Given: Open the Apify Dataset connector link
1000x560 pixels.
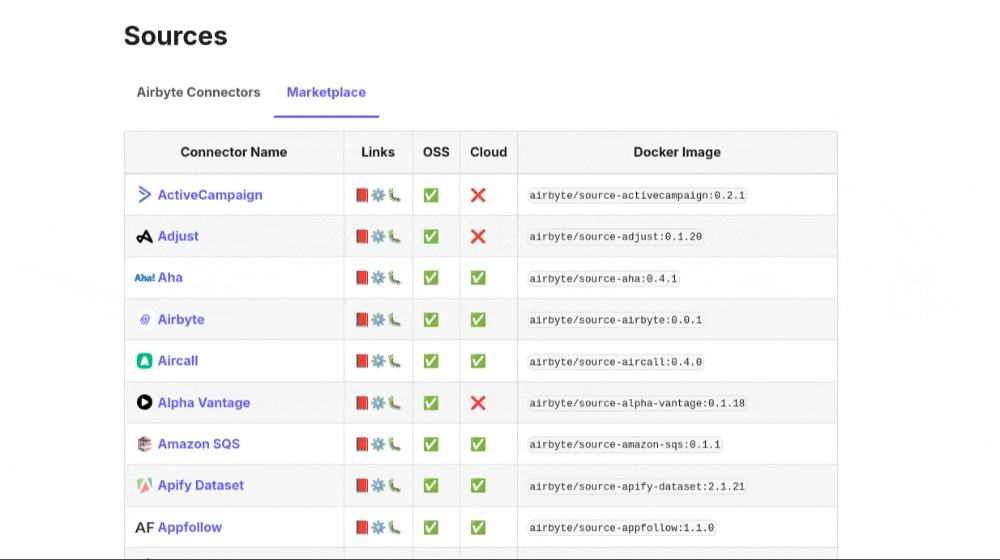Looking at the screenshot, I should (x=201, y=485).
